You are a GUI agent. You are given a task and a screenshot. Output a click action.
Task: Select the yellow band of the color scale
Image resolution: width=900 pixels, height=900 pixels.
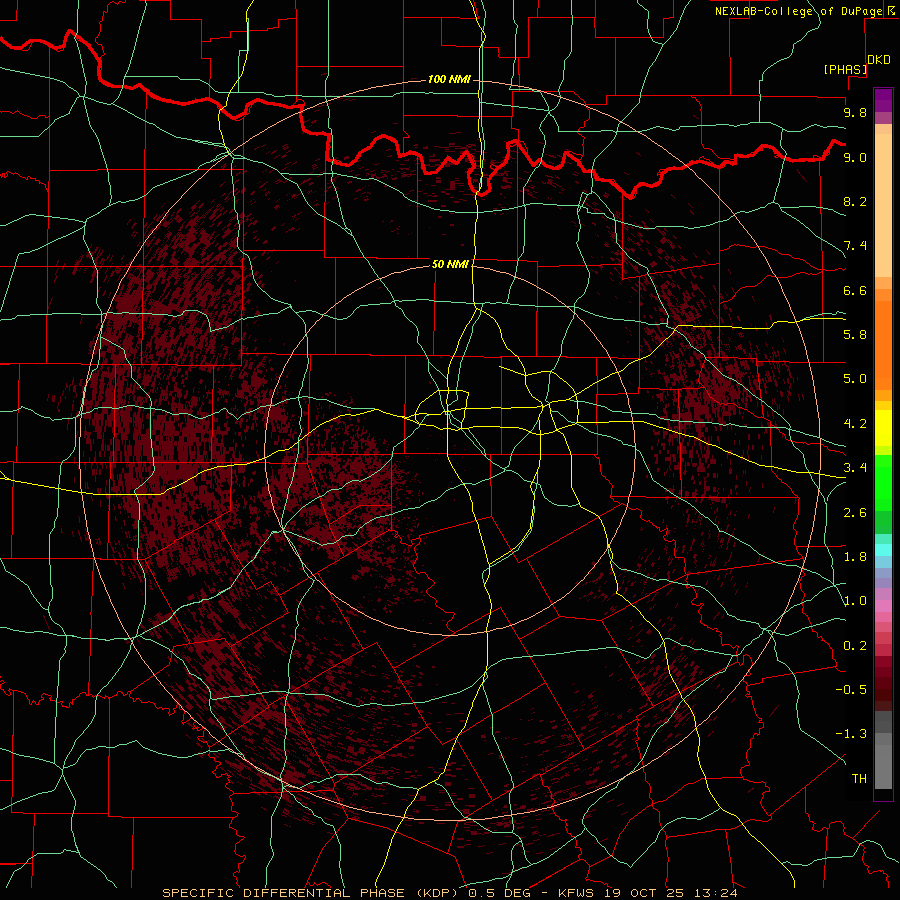pyautogui.click(x=883, y=428)
